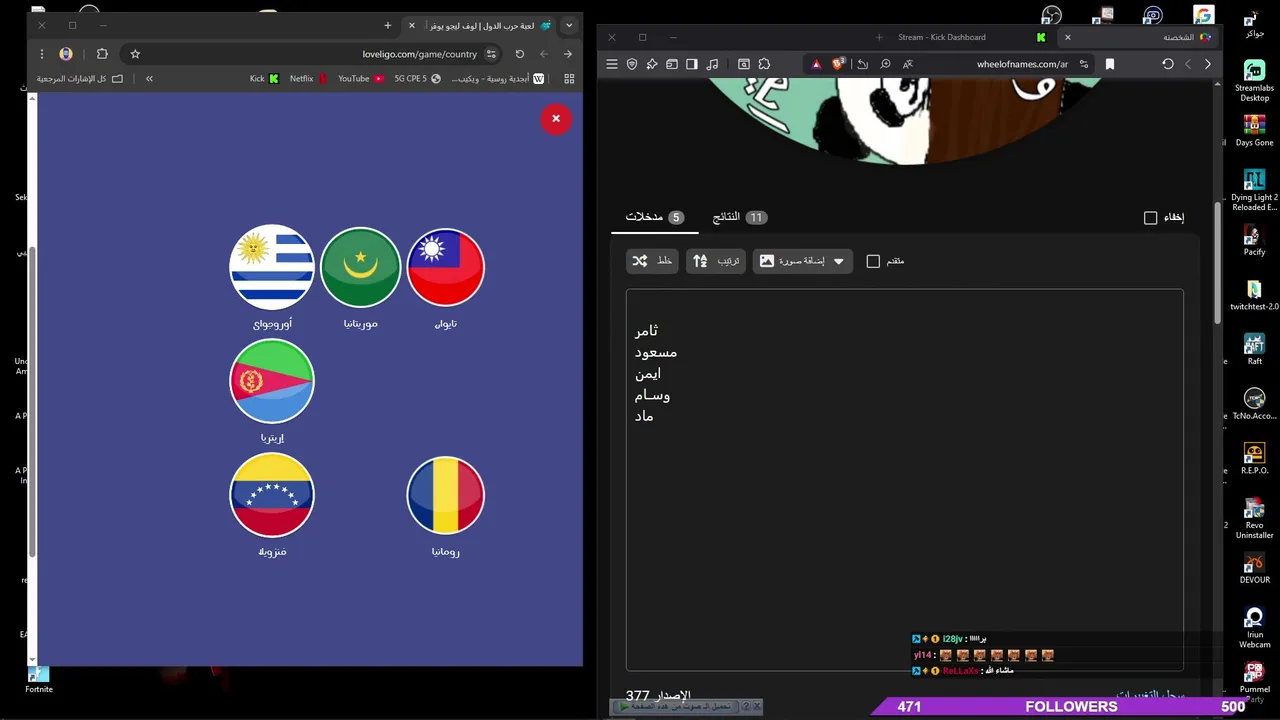
Task: Click the zoom magnifier in Brave address bar
Action: (x=885, y=64)
